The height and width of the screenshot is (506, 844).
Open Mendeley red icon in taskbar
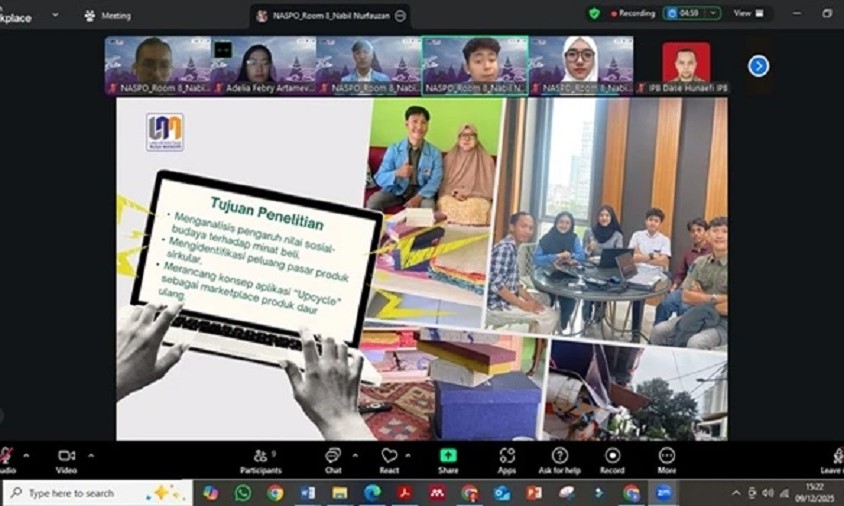[437, 493]
